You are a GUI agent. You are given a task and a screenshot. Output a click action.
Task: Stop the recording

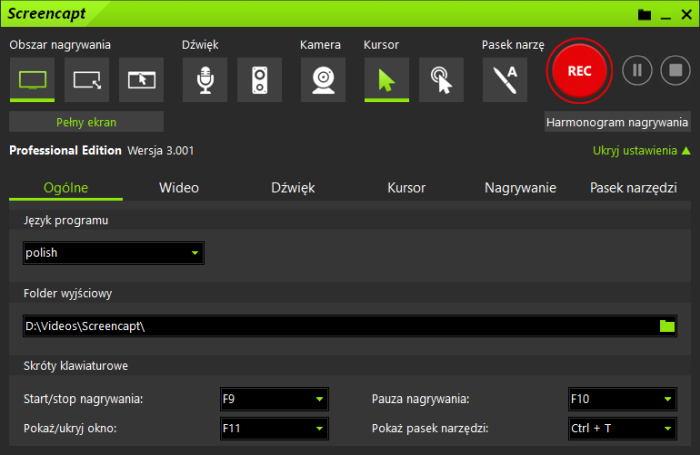tap(675, 70)
